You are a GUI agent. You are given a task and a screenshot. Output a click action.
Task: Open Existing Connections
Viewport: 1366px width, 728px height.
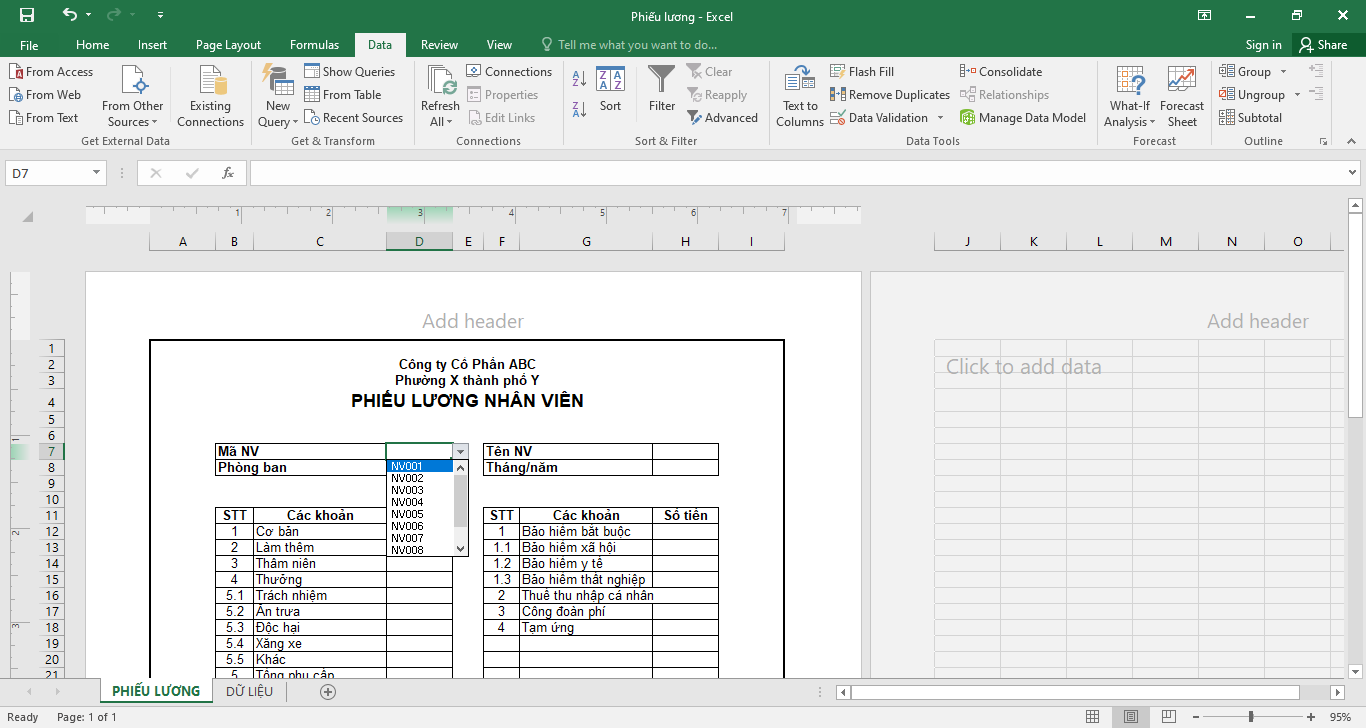[210, 97]
